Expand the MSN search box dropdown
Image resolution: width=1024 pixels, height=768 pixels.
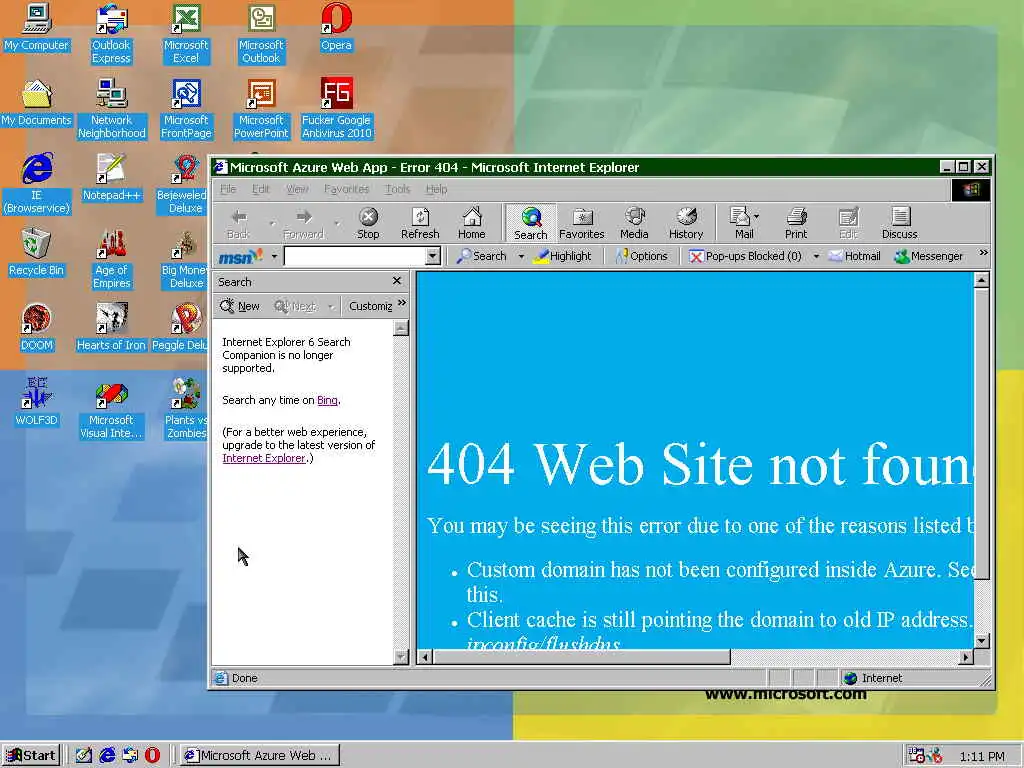[x=432, y=256]
